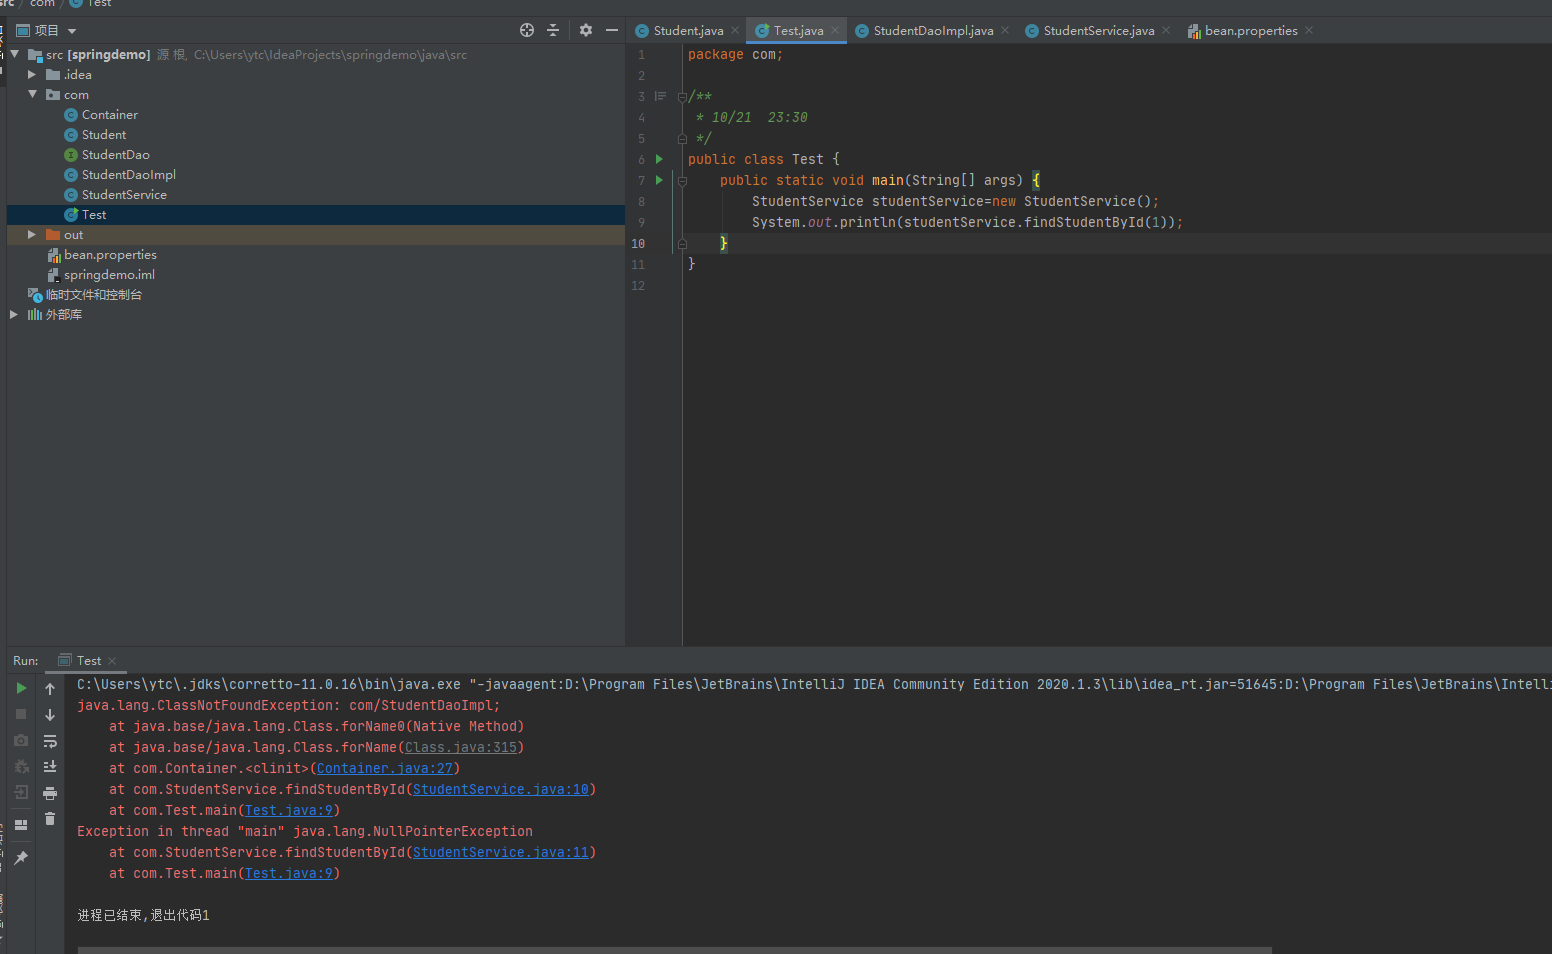Click the run gutter arrow beside main method
The height and width of the screenshot is (954, 1552).
tap(659, 180)
